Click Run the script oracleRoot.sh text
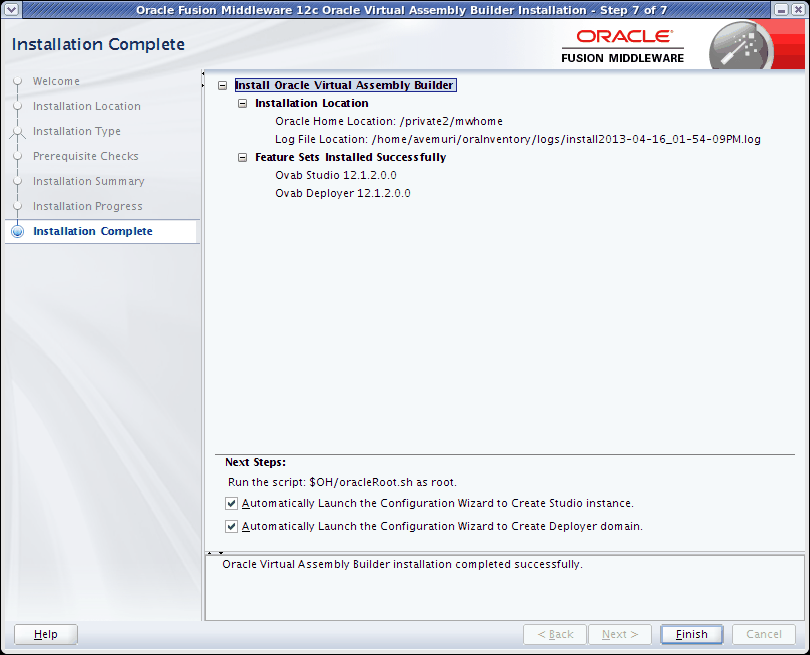The width and height of the screenshot is (810, 655). (342, 482)
